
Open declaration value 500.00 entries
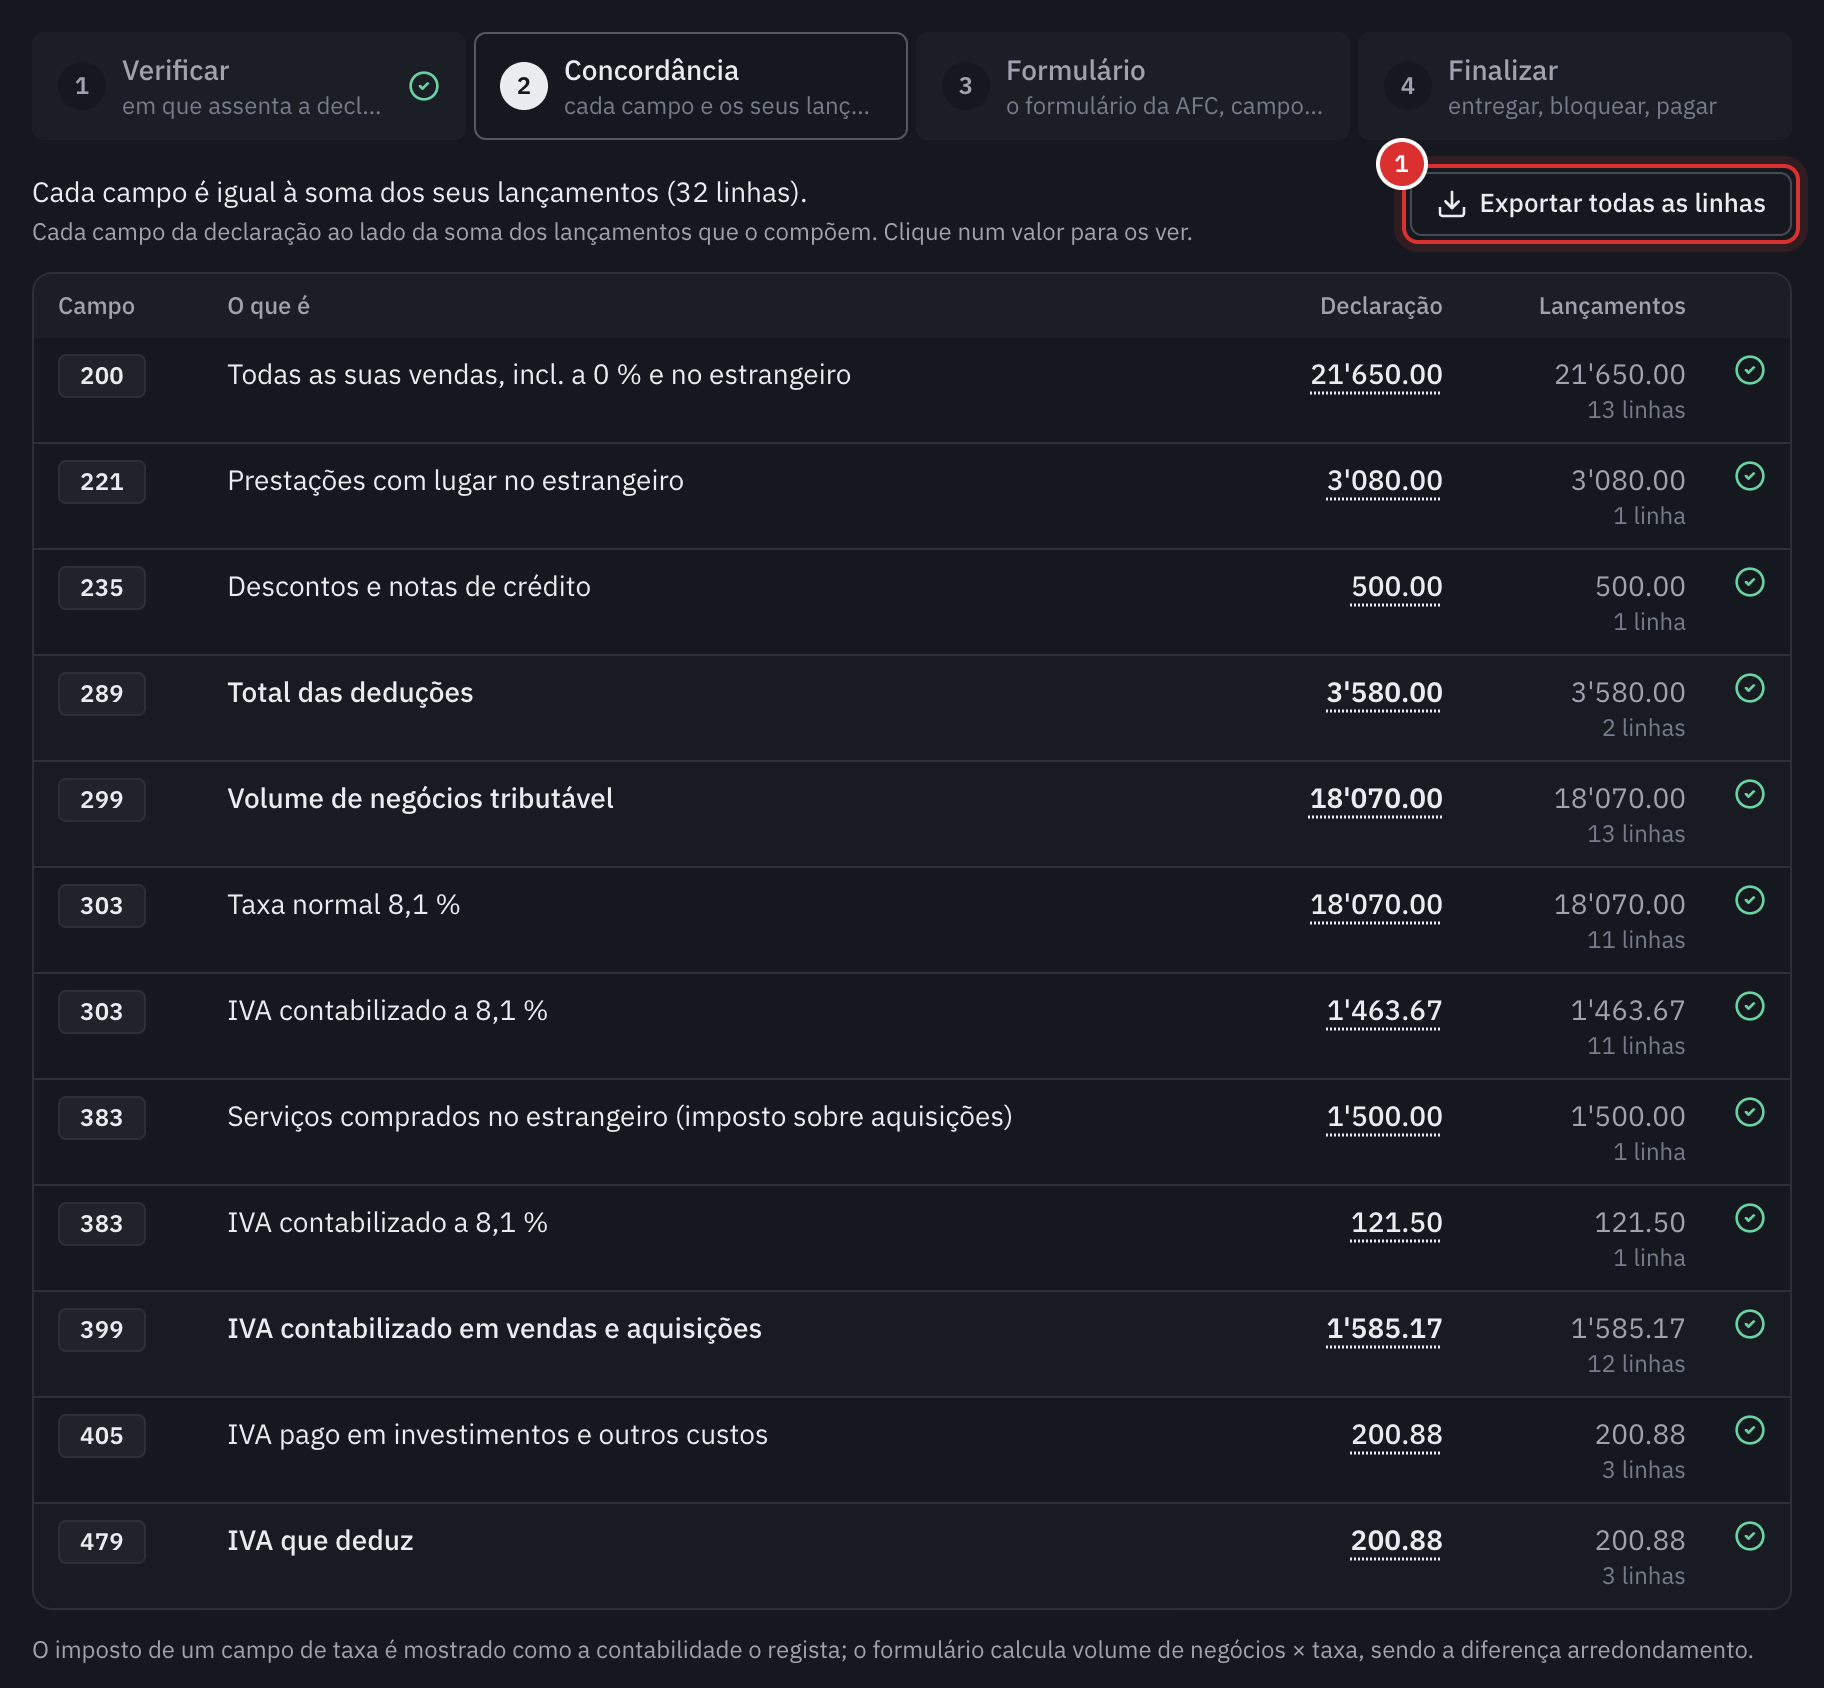1396,587
